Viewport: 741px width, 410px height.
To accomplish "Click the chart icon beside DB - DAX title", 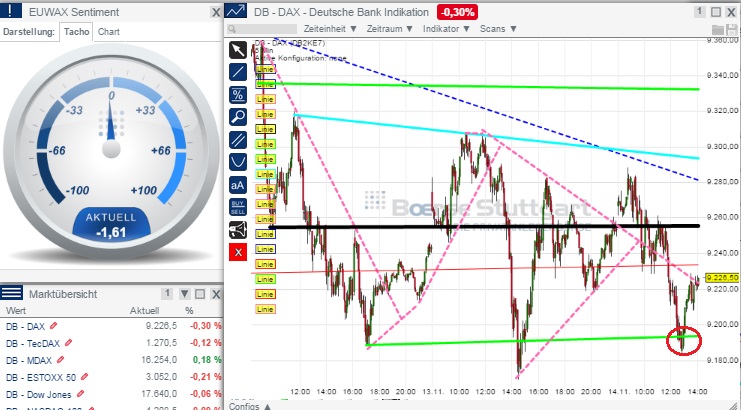I will click(236, 11).
